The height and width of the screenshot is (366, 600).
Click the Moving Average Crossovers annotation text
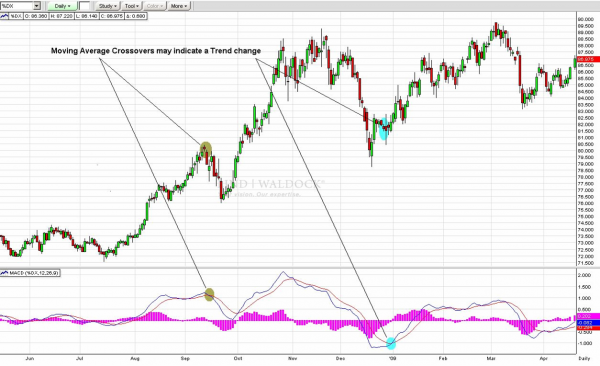[x=156, y=51]
